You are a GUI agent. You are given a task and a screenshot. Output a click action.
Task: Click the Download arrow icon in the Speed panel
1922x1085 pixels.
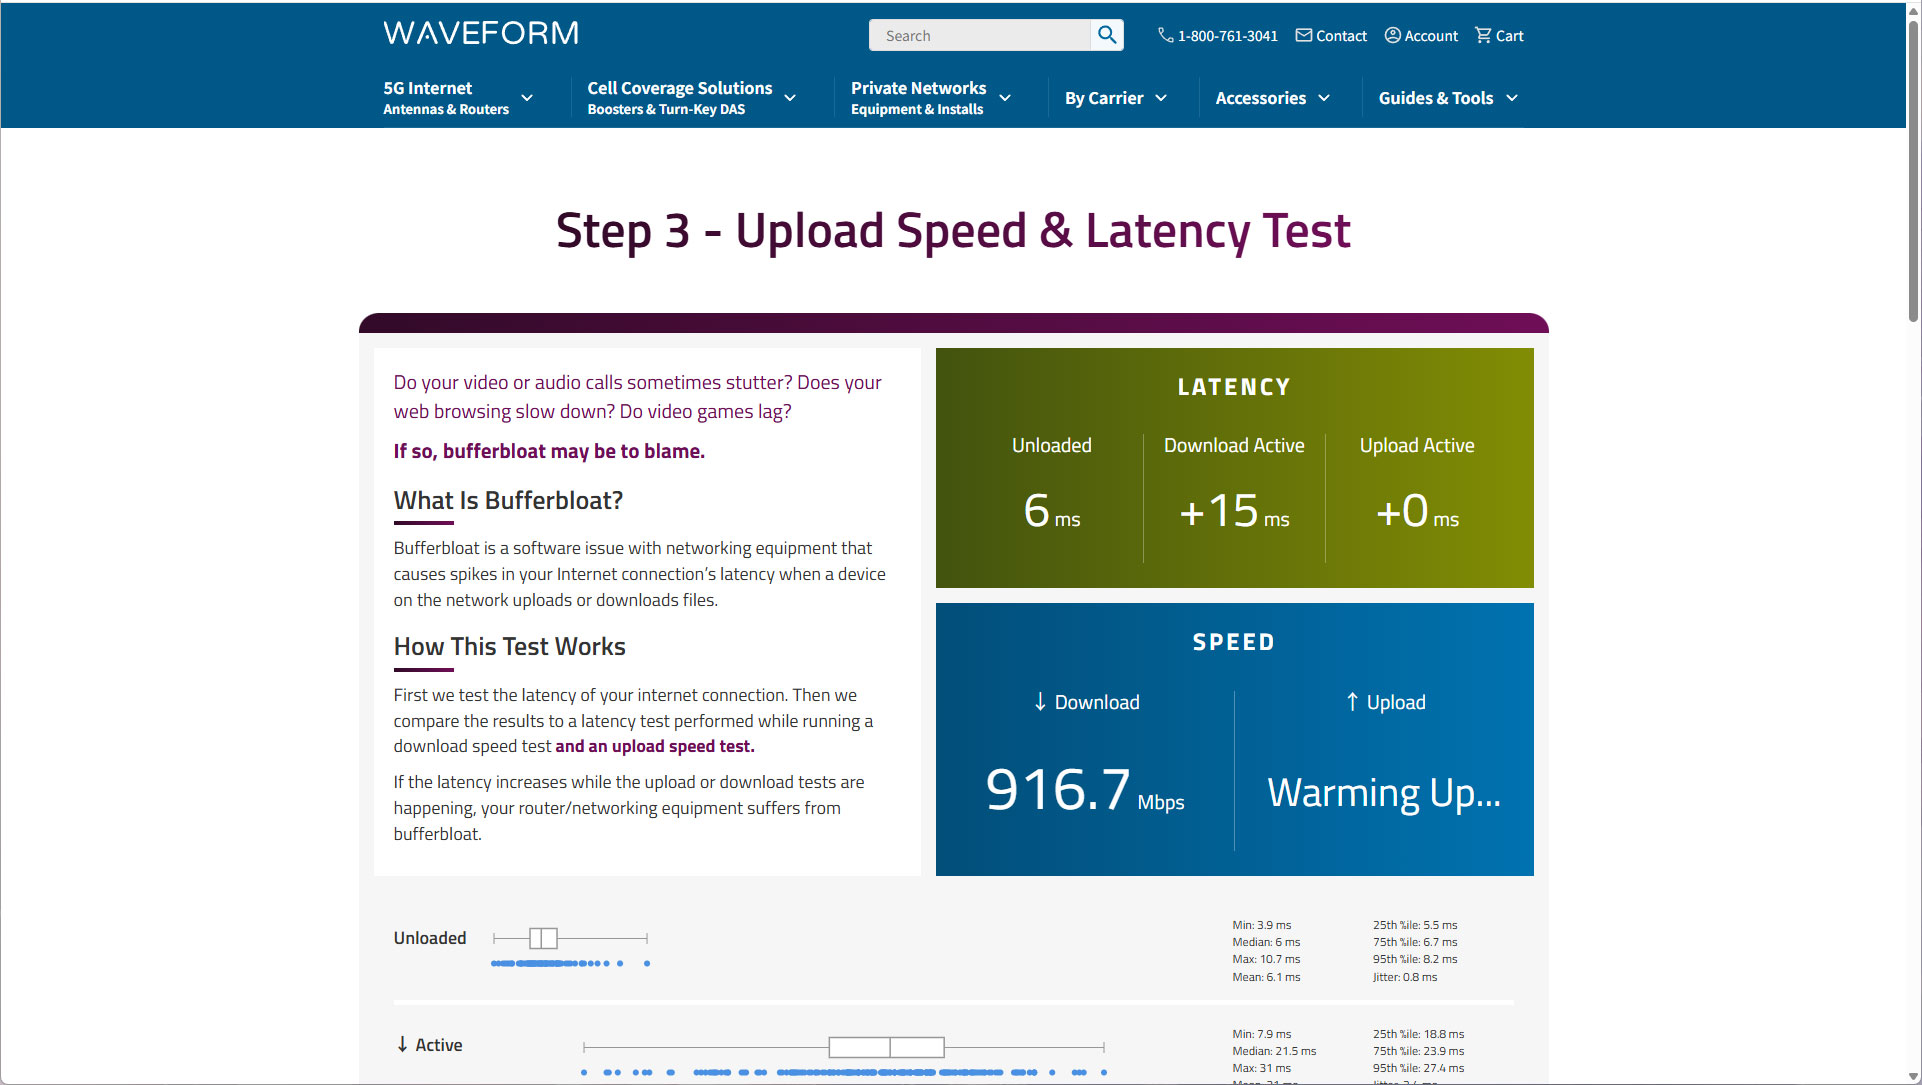pos(1040,702)
